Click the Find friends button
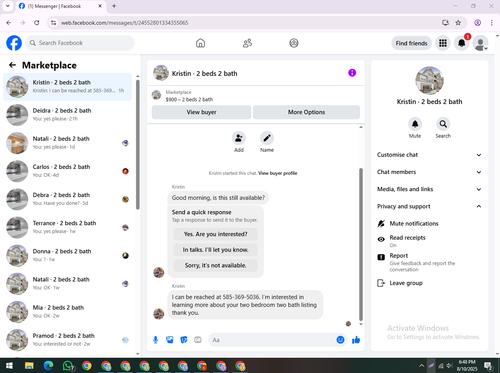The height and width of the screenshot is (373, 500). pyautogui.click(x=411, y=43)
